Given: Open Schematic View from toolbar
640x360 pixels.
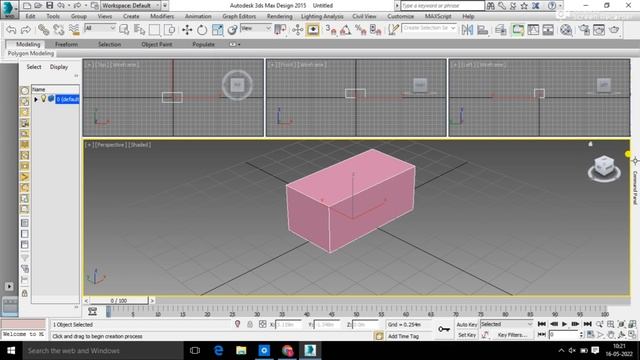Looking at the screenshot, I should pos(548,30).
